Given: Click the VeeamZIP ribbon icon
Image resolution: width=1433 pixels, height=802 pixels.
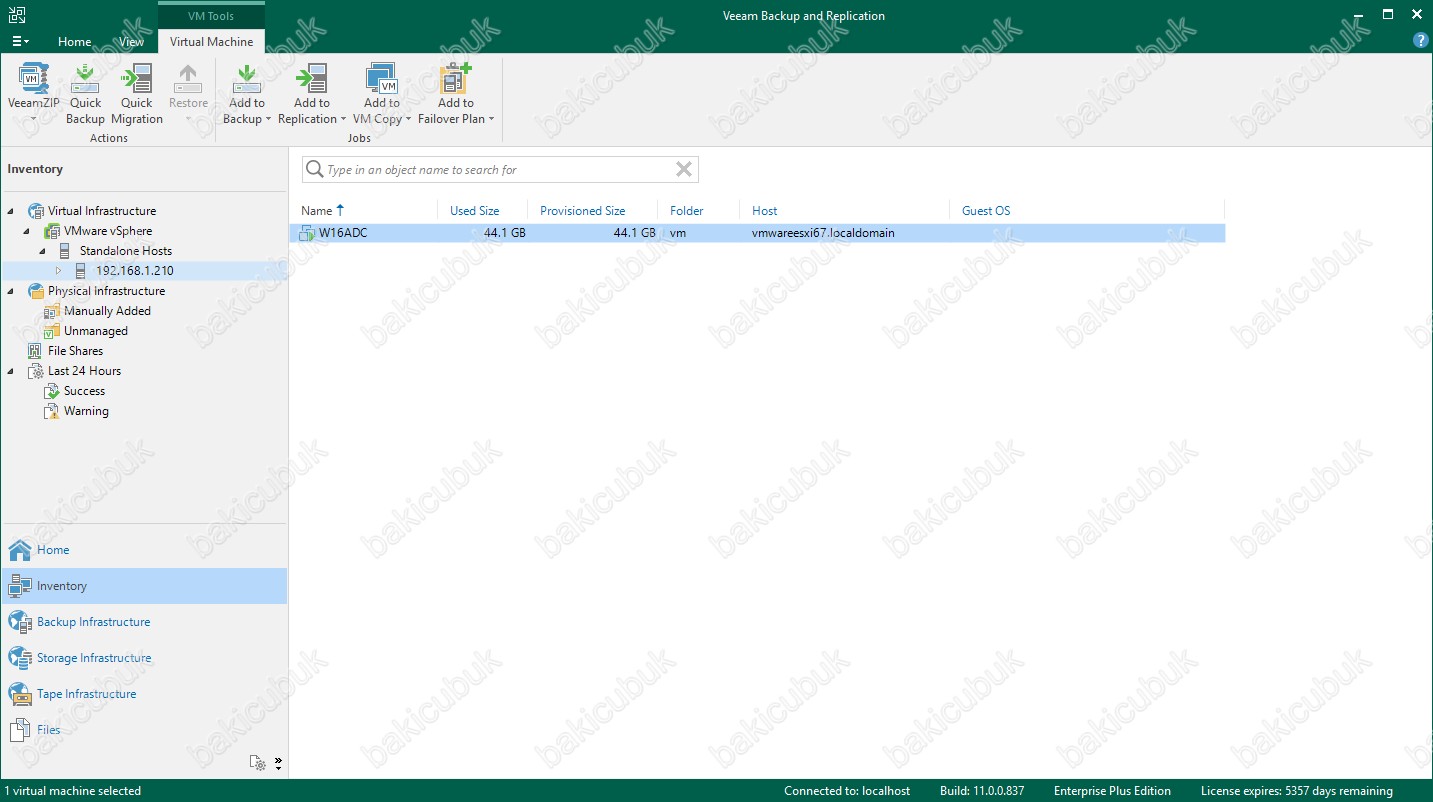Looking at the screenshot, I should coord(33,78).
